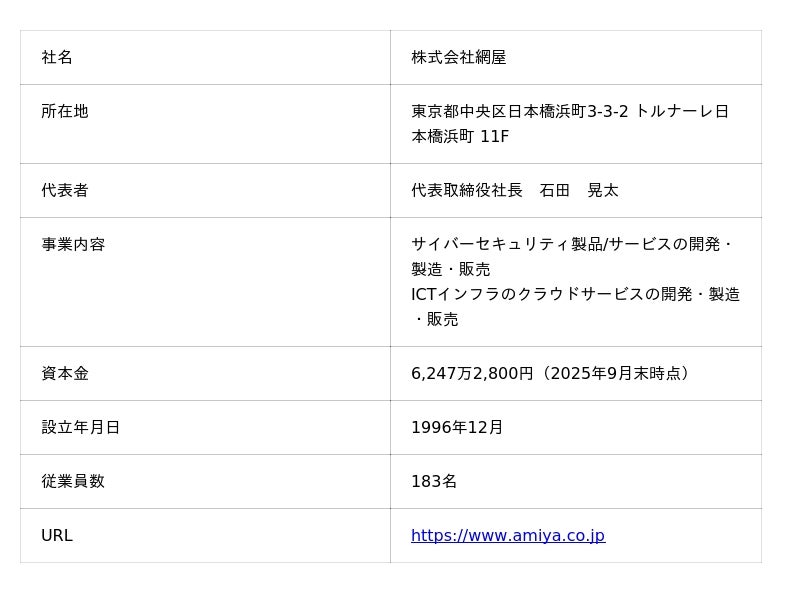Click the URL row label

click(x=57, y=536)
